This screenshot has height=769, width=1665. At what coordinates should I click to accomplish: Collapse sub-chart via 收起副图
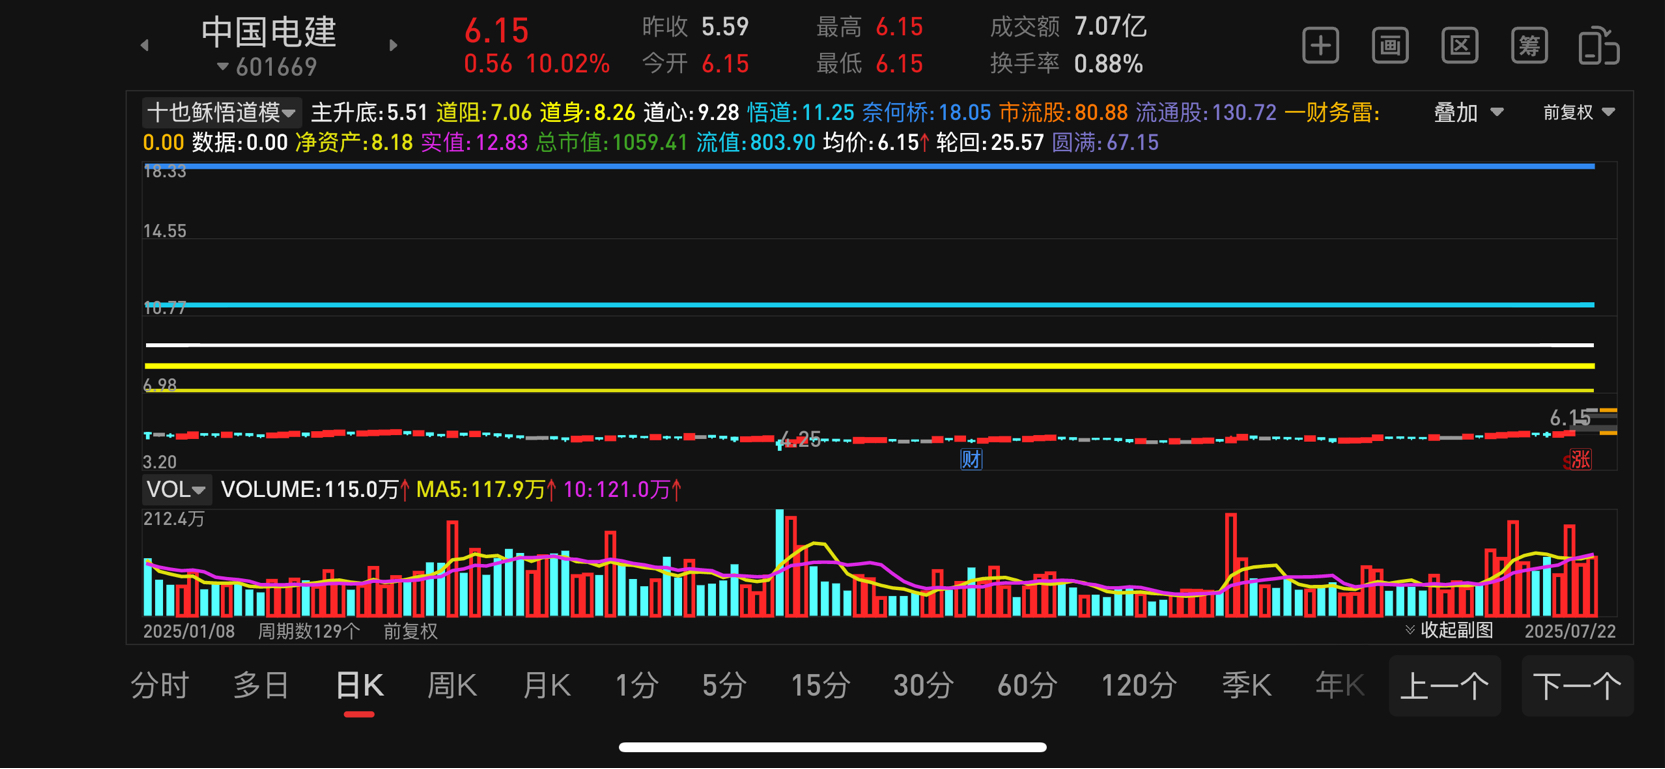[x=1449, y=630]
